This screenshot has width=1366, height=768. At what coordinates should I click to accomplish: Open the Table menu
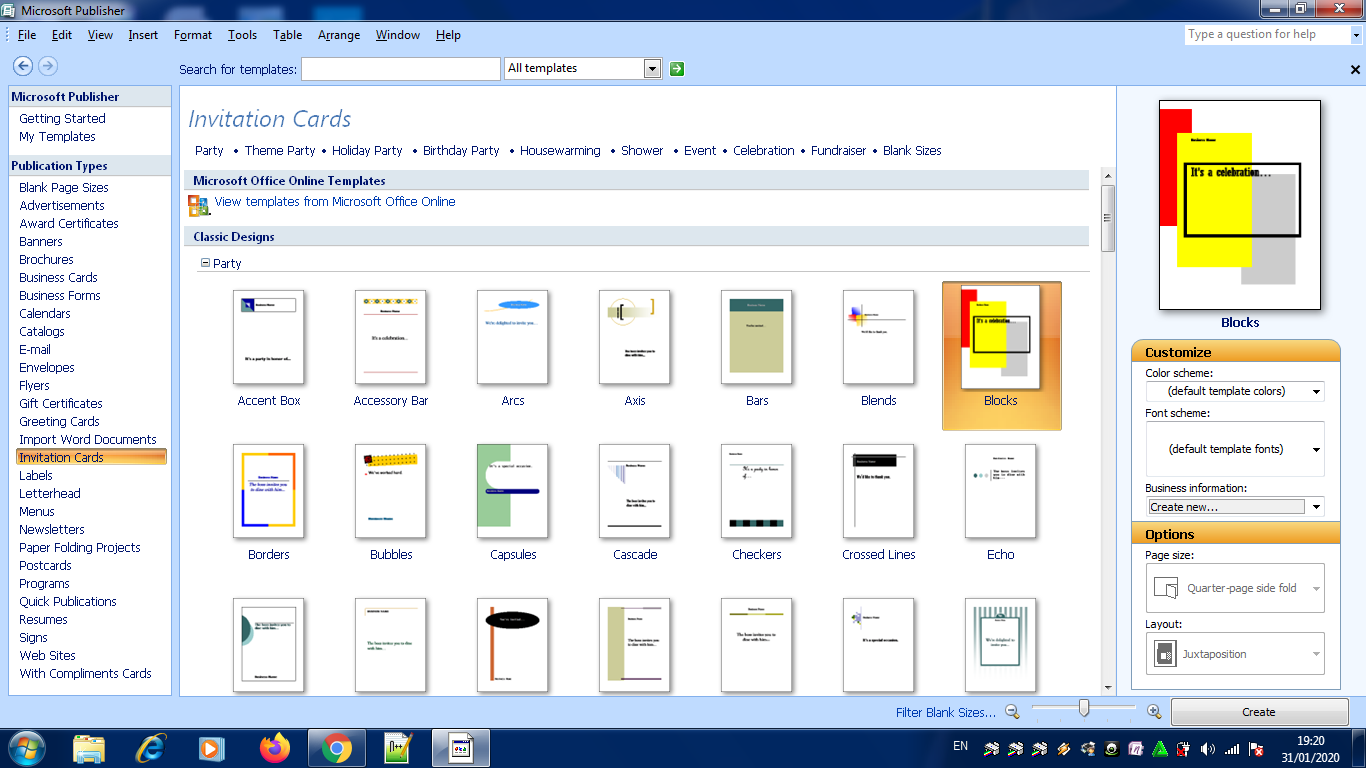287,35
